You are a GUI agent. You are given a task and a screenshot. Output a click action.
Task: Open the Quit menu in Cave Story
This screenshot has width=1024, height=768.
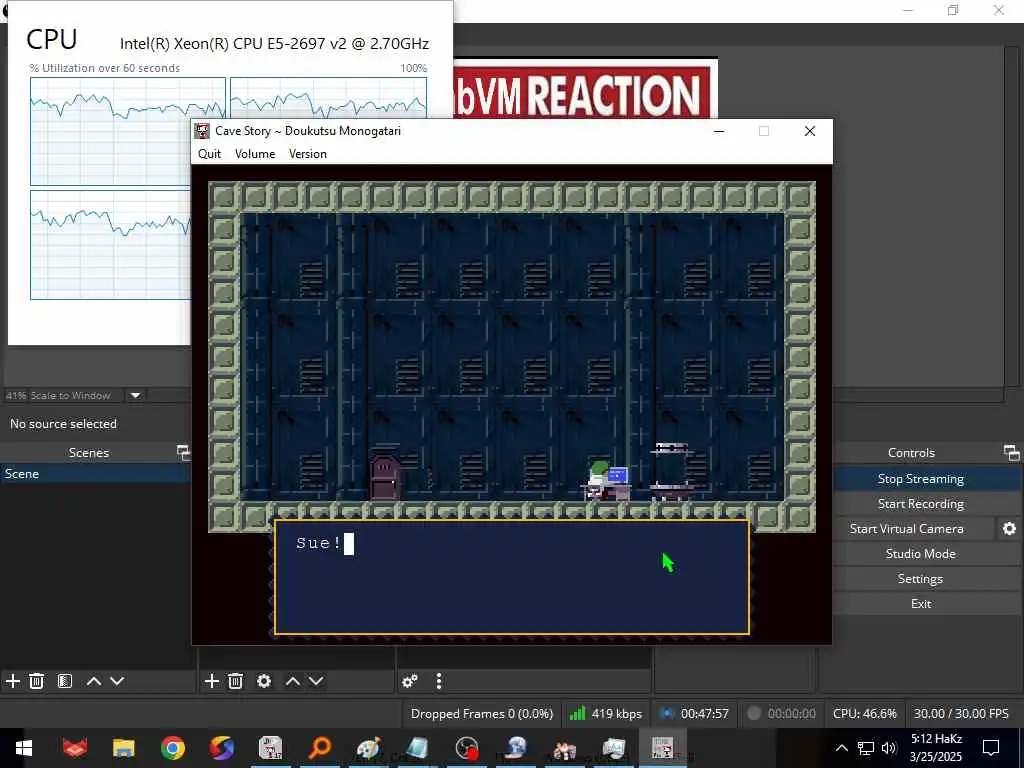point(210,153)
